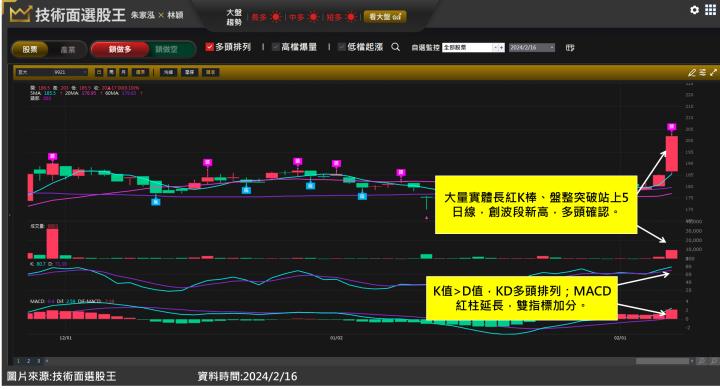Click the 技術面選股王 title text
720x389 pixels.
pyautogui.click(x=80, y=15)
